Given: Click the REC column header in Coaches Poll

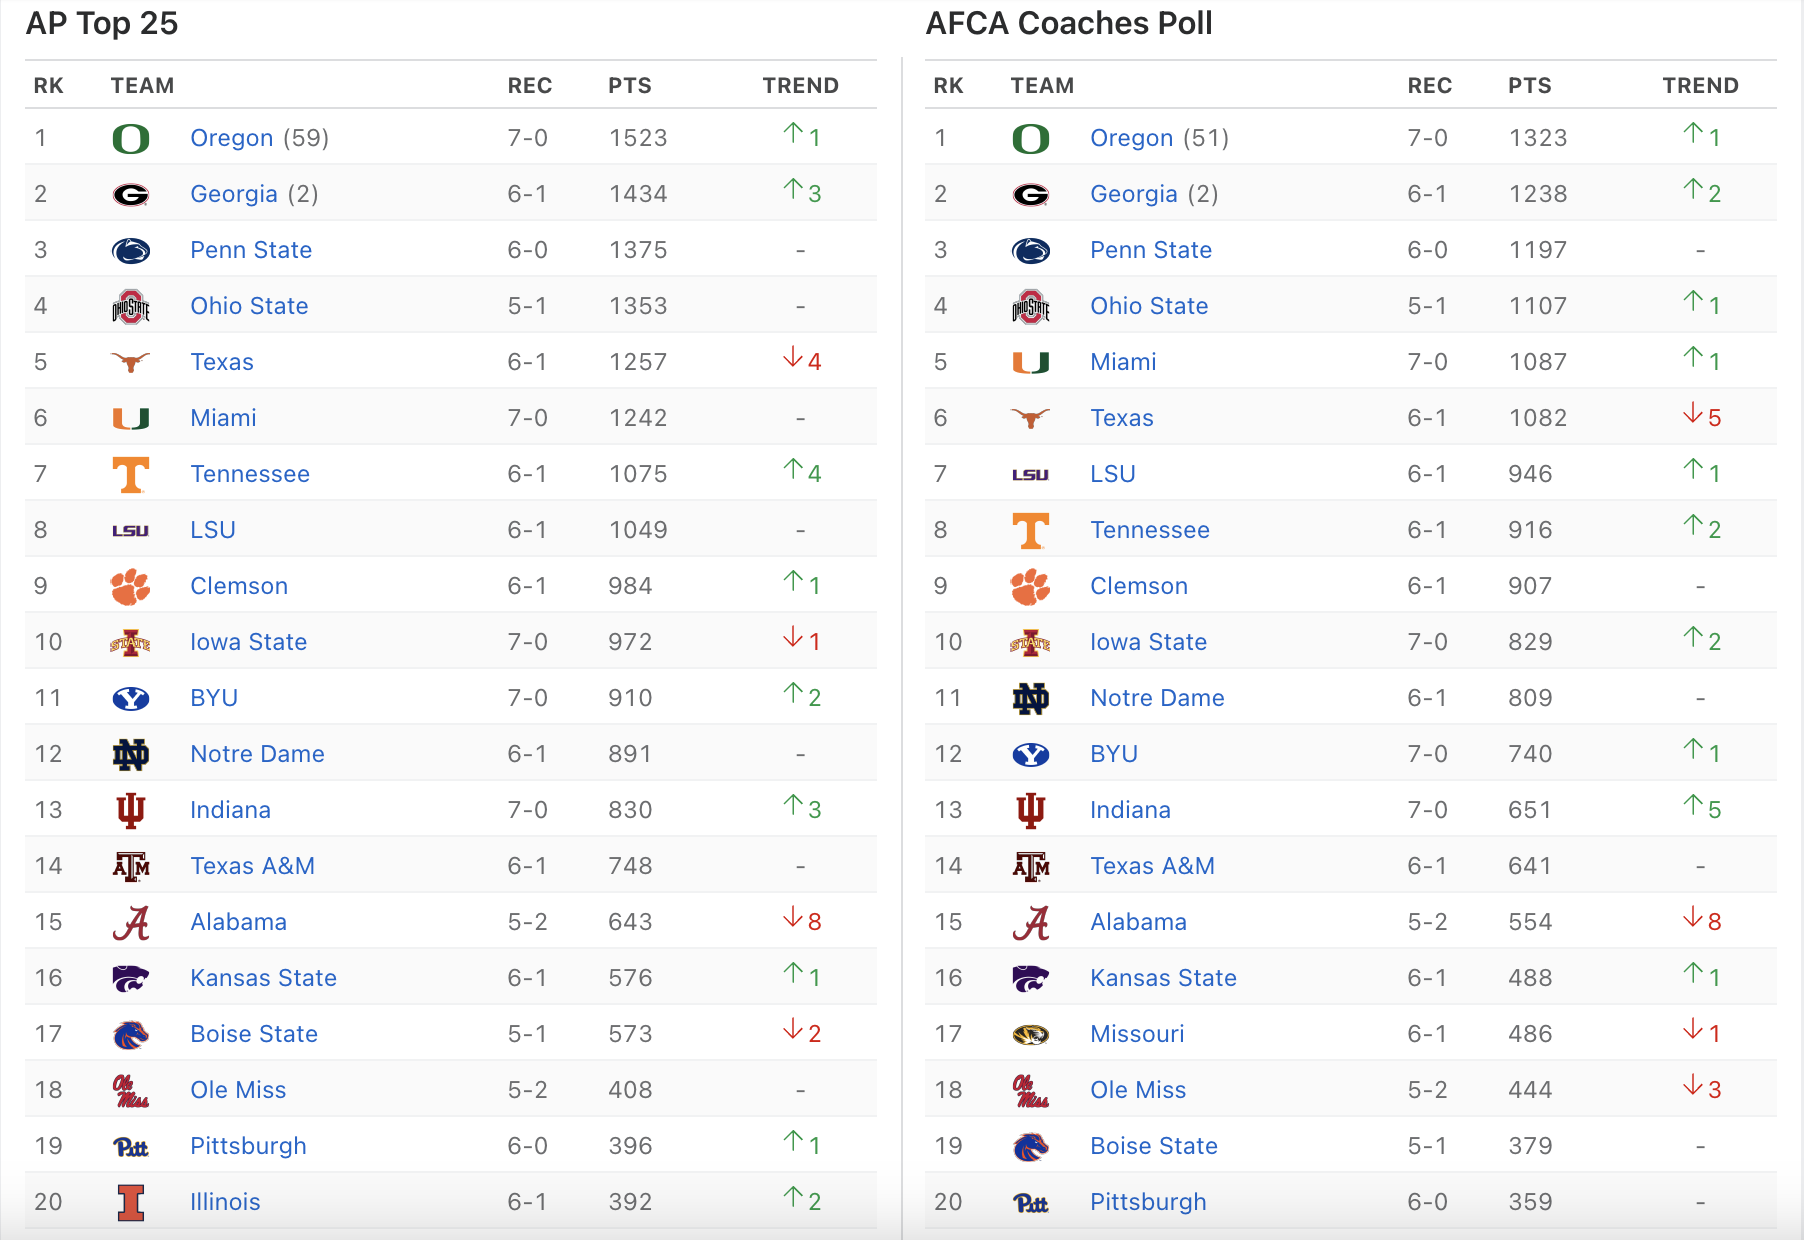Looking at the screenshot, I should pyautogui.click(x=1430, y=86).
